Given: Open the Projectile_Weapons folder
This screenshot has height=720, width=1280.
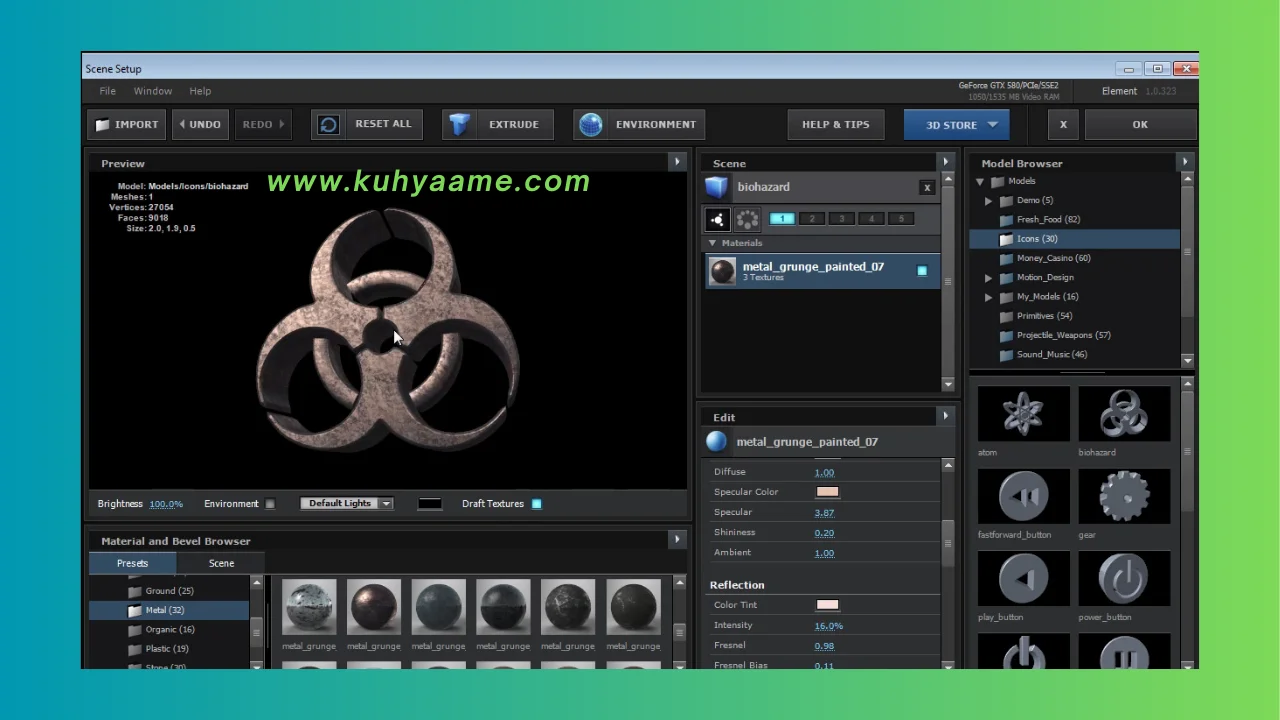Looking at the screenshot, I should pyautogui.click(x=1055, y=335).
